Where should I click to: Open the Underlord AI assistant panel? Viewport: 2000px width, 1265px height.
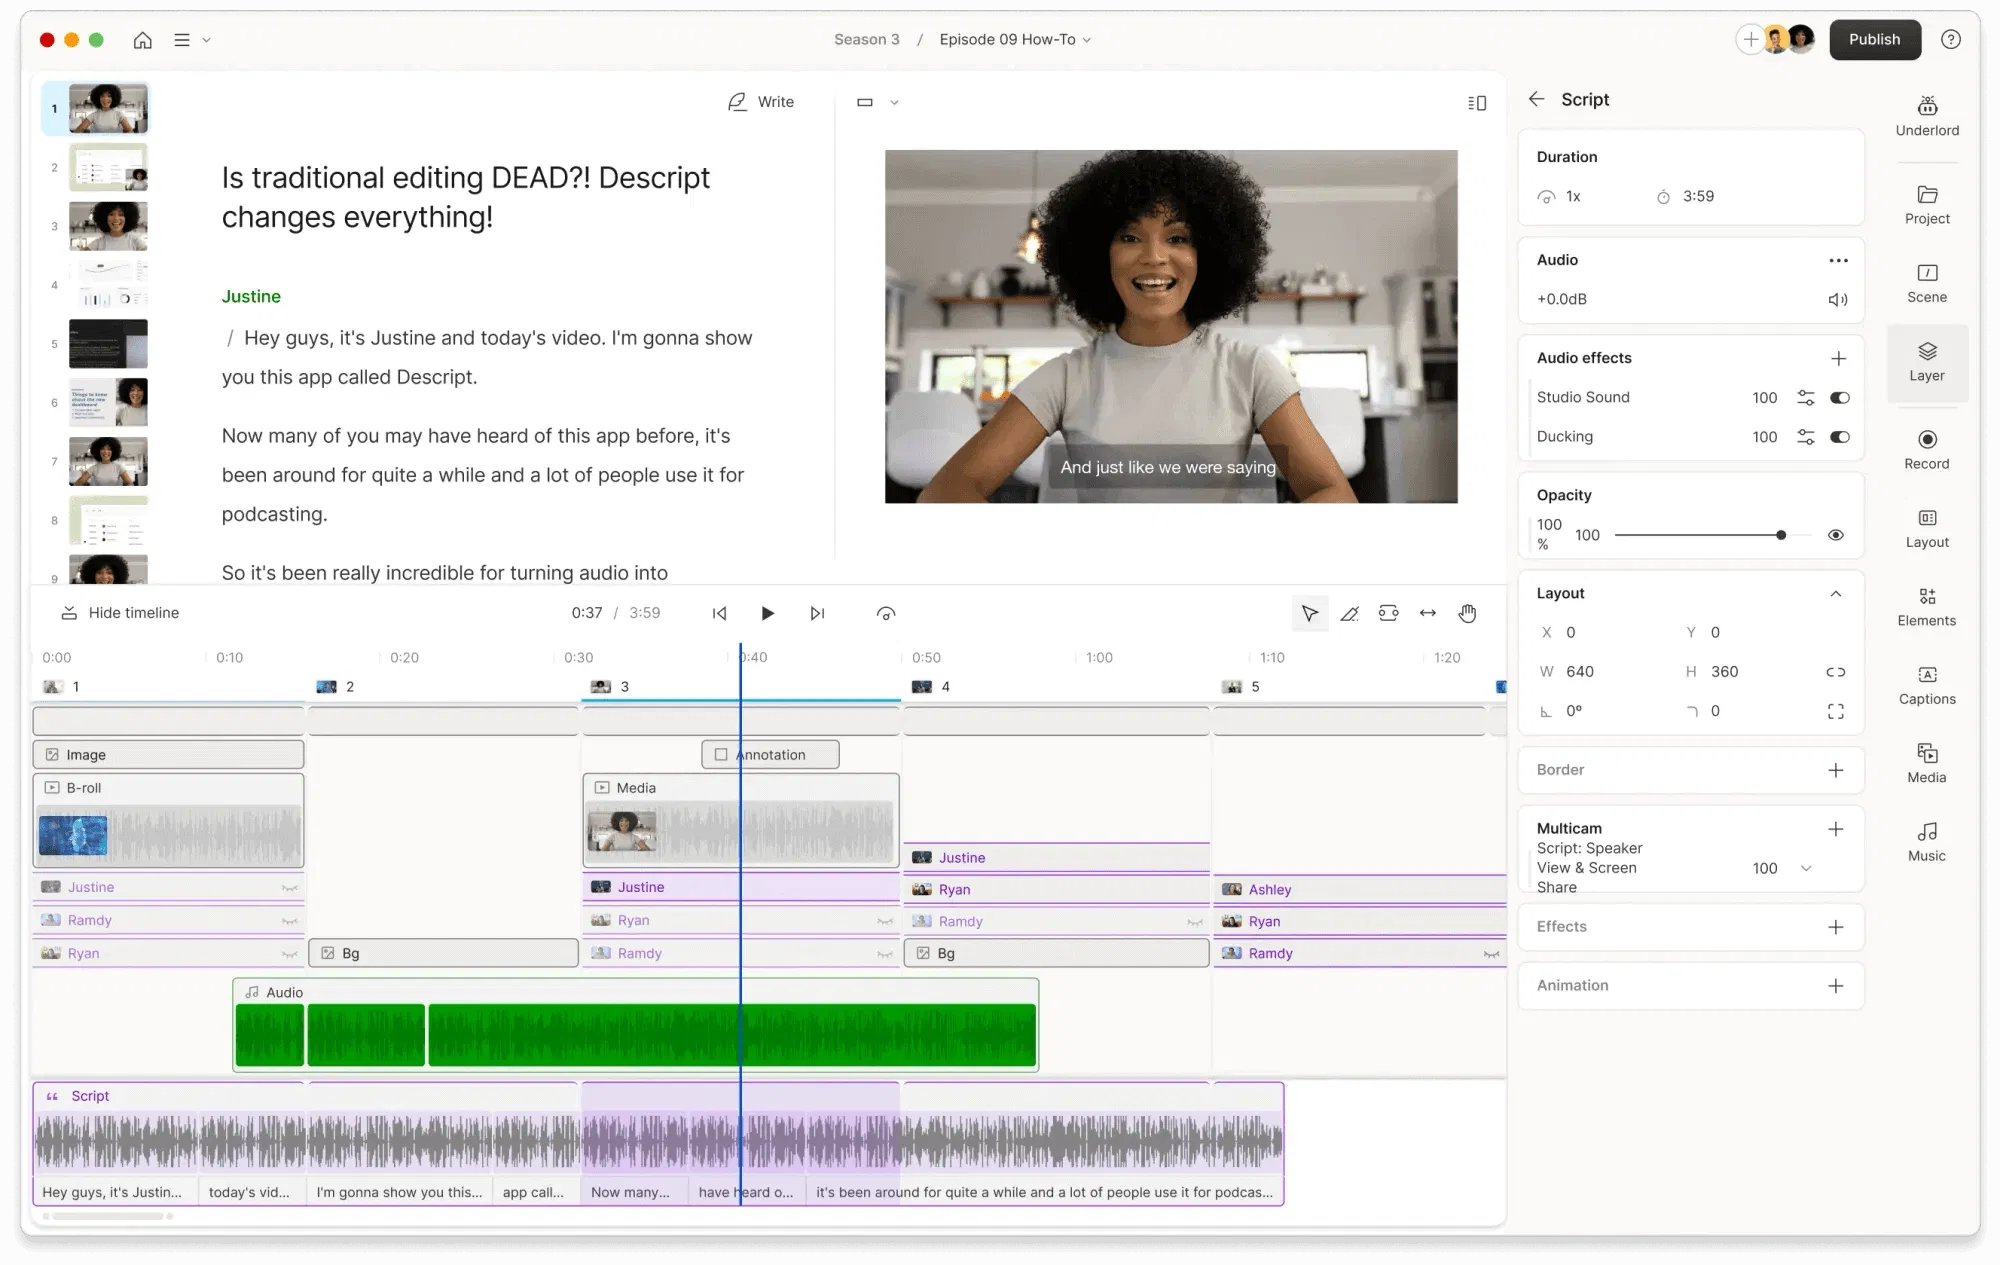[1926, 116]
